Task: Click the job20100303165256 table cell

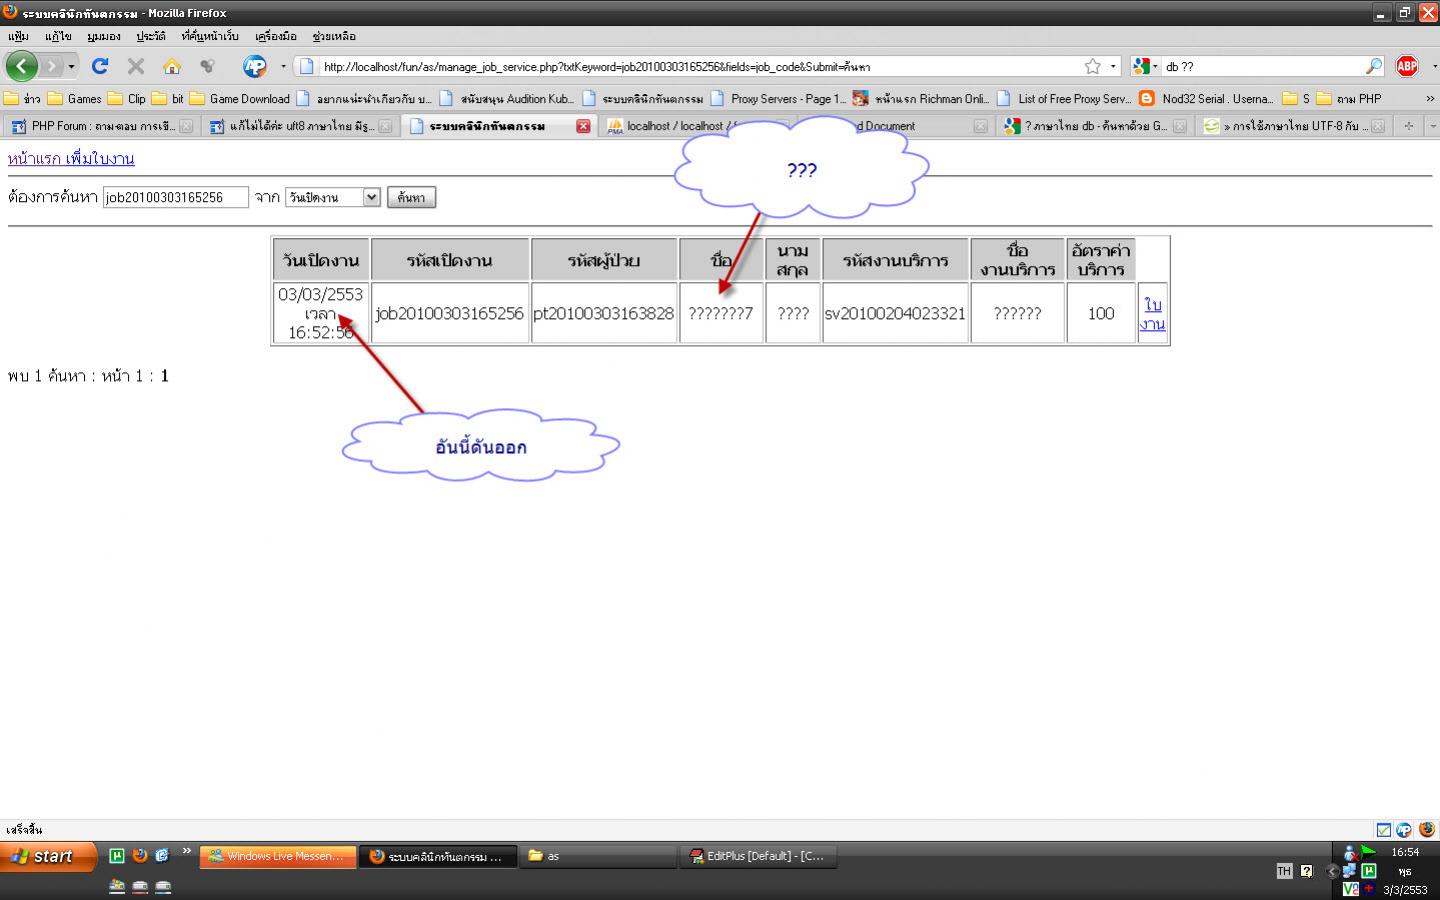Action: [x=449, y=313]
